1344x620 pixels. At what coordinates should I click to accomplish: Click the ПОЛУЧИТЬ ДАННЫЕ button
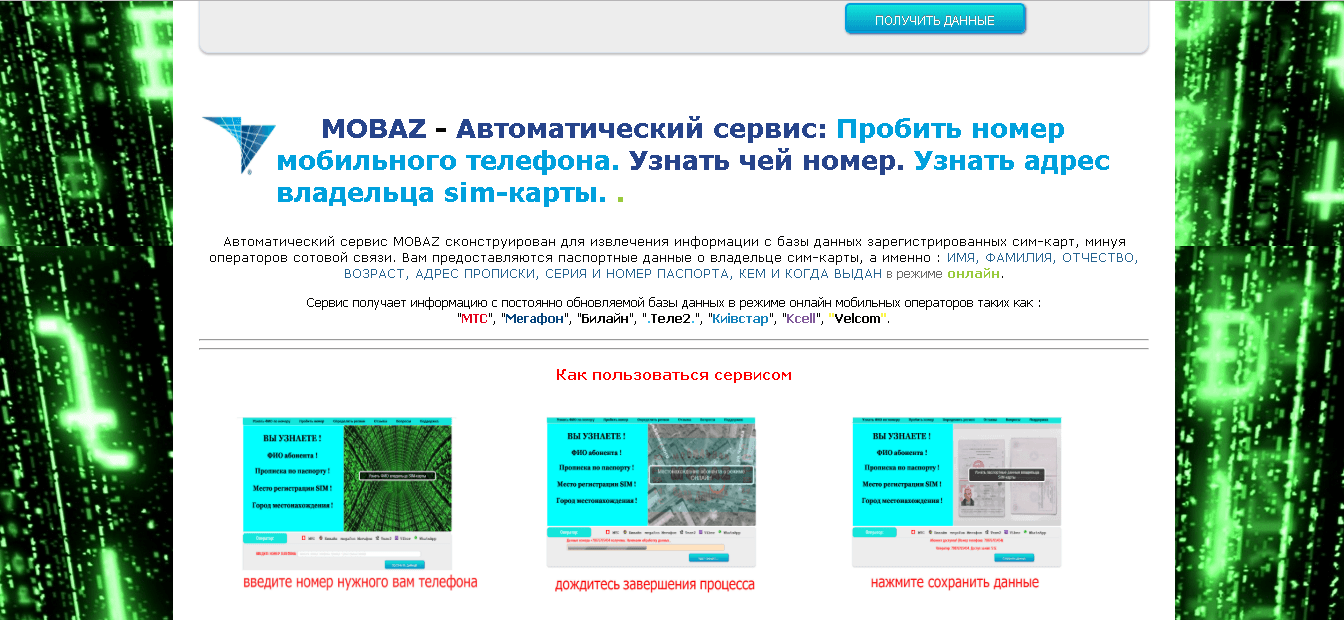pyautogui.click(x=934, y=20)
